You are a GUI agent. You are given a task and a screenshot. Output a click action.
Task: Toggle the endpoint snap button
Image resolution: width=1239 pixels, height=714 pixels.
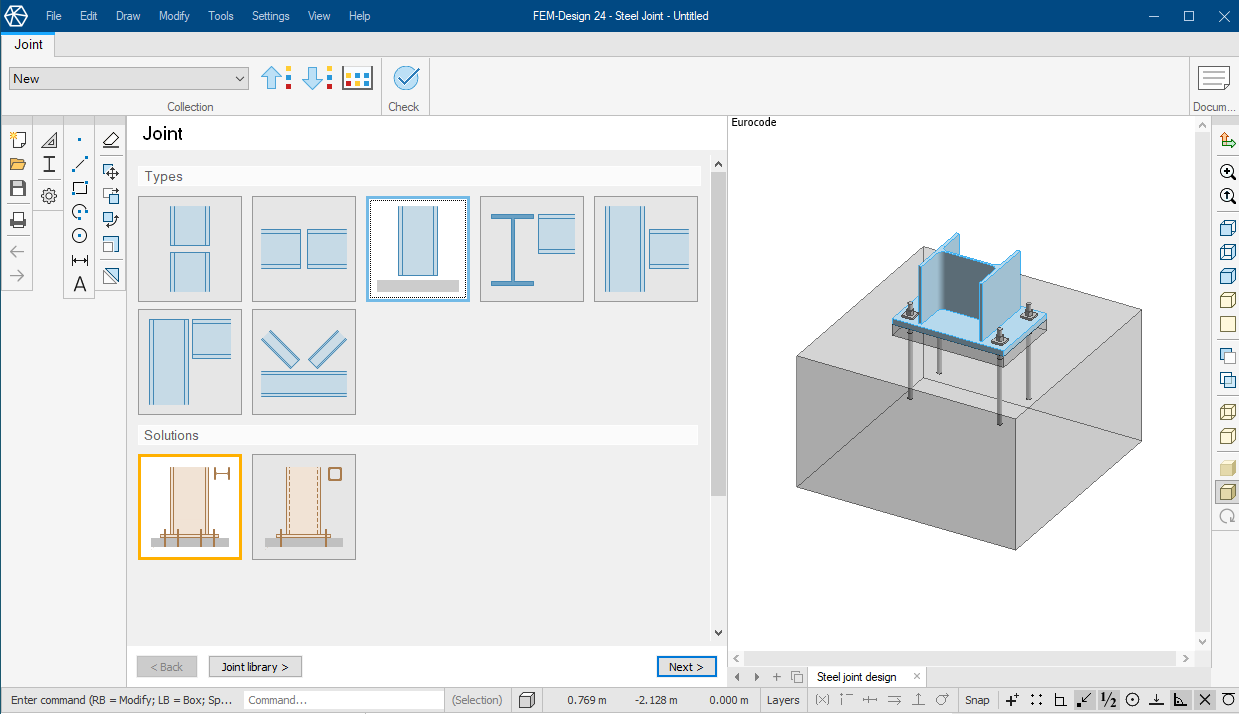coord(1084,700)
